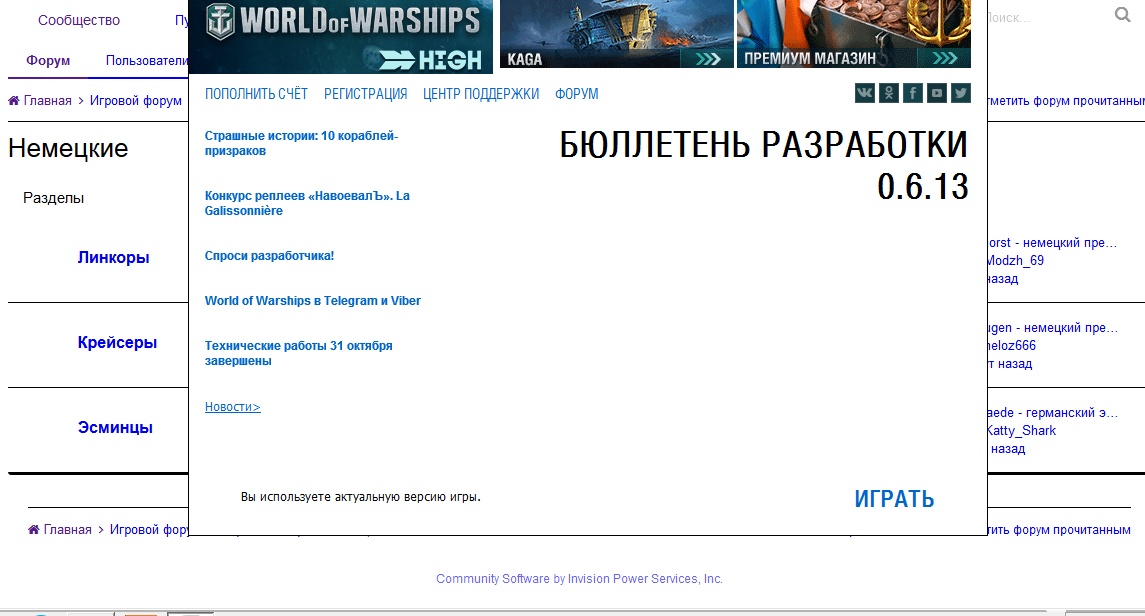Click the Разделы label on forum page

[53, 198]
